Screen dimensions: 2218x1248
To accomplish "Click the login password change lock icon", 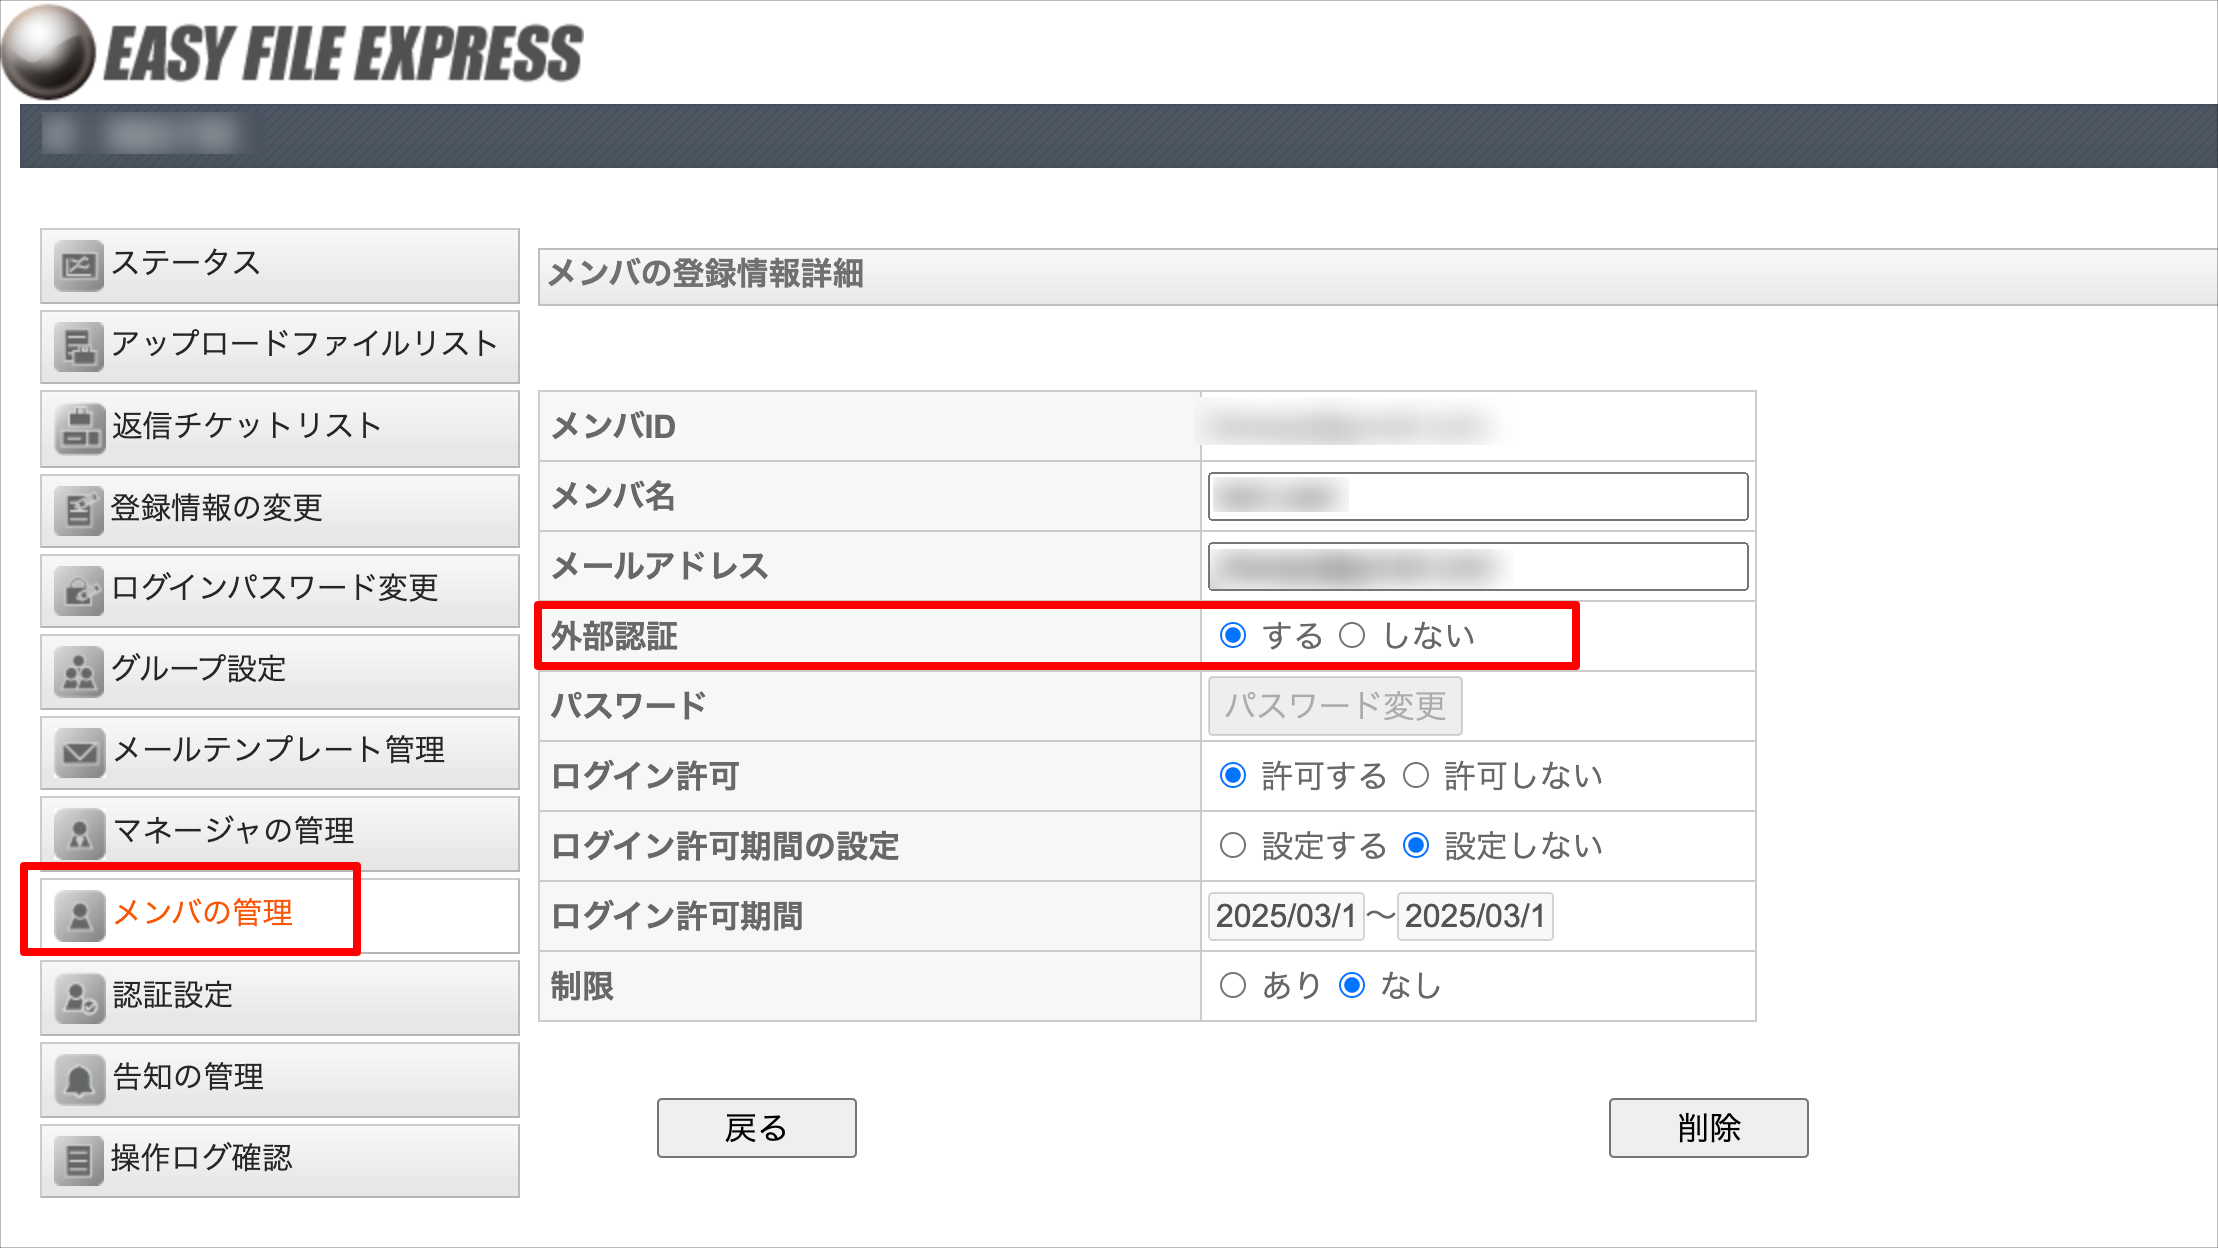I will [x=78, y=591].
